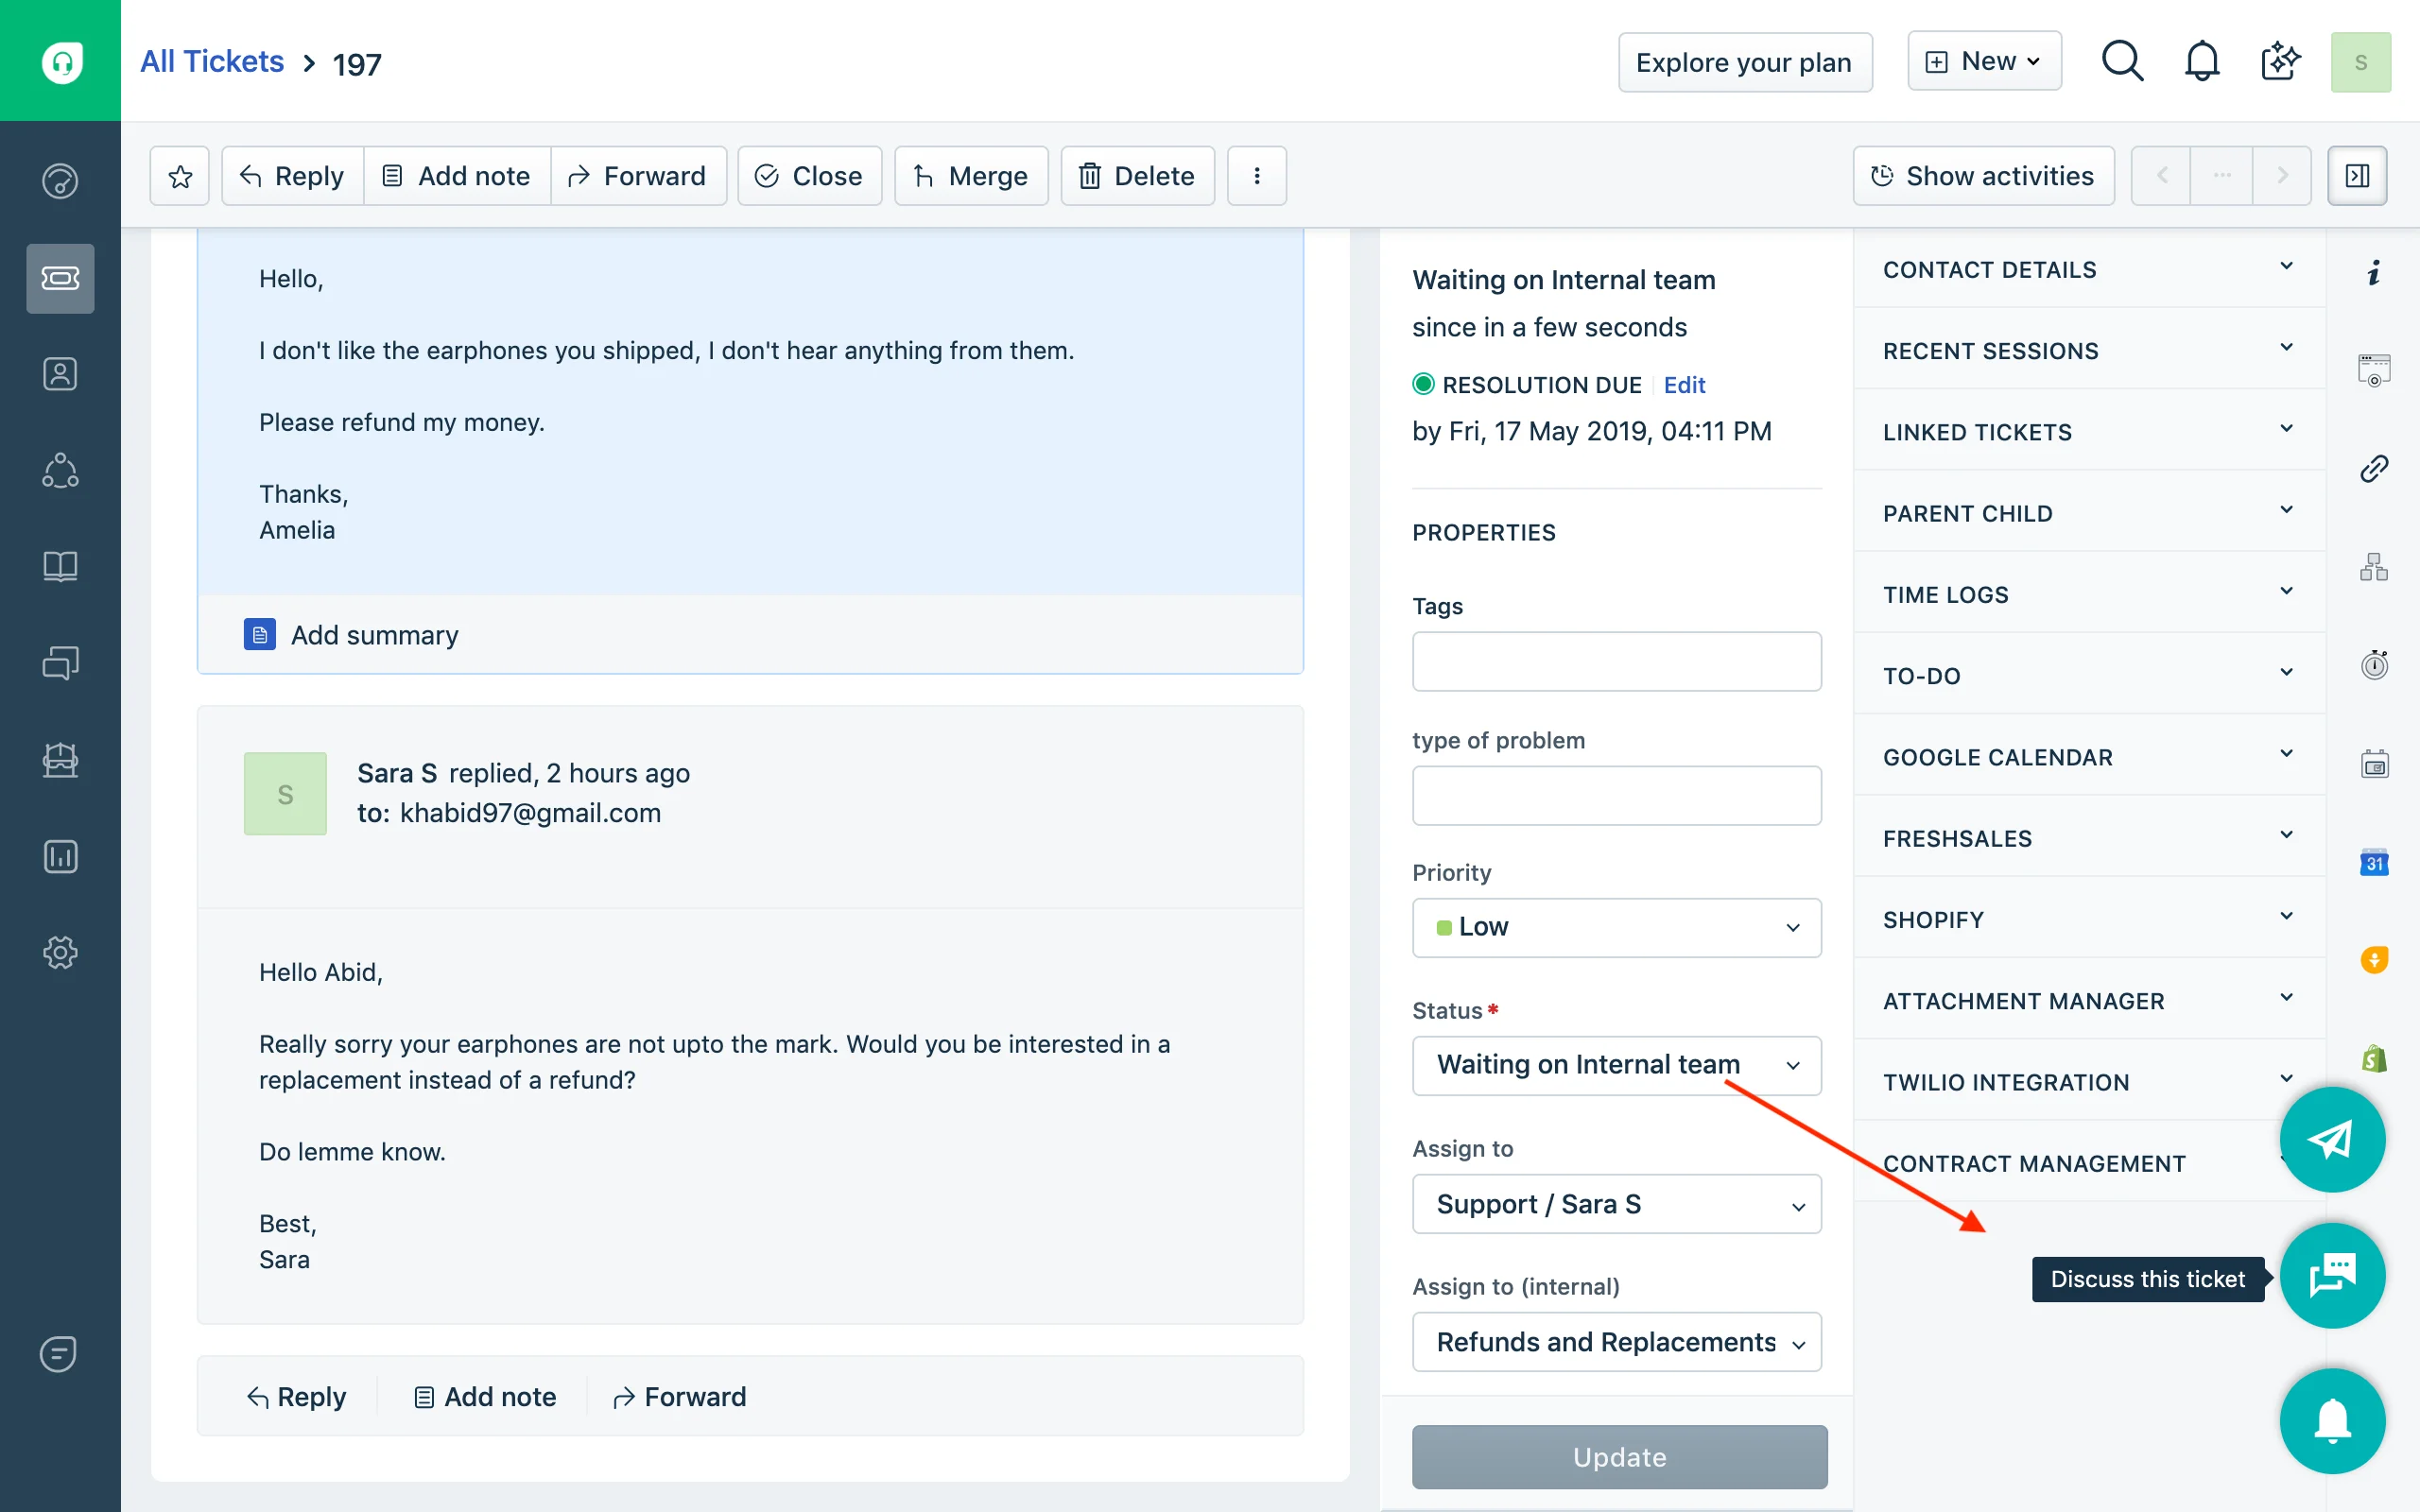Open the Dashboard from the left sidebar

click(60, 181)
